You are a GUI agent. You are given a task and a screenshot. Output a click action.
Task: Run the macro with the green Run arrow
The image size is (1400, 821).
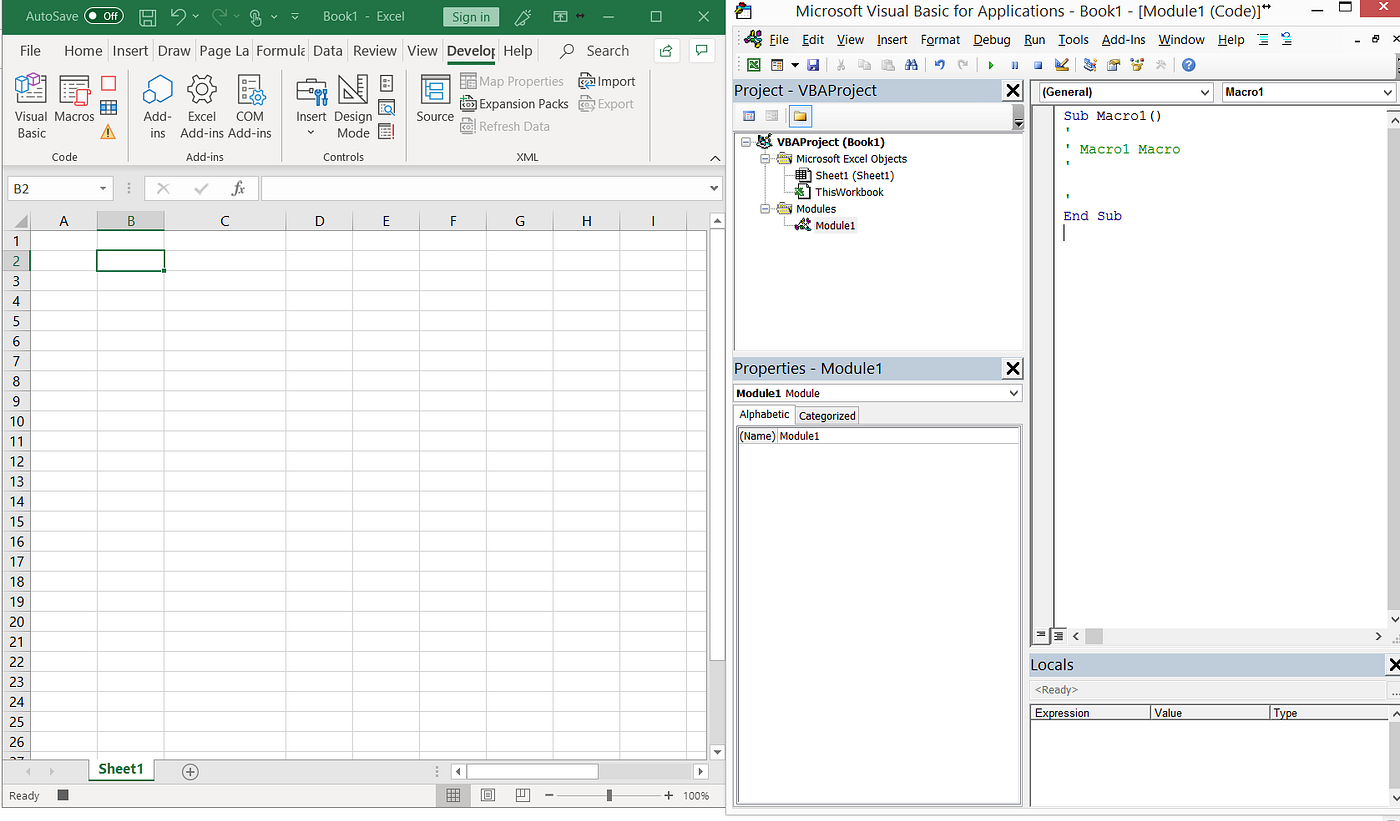coord(990,64)
